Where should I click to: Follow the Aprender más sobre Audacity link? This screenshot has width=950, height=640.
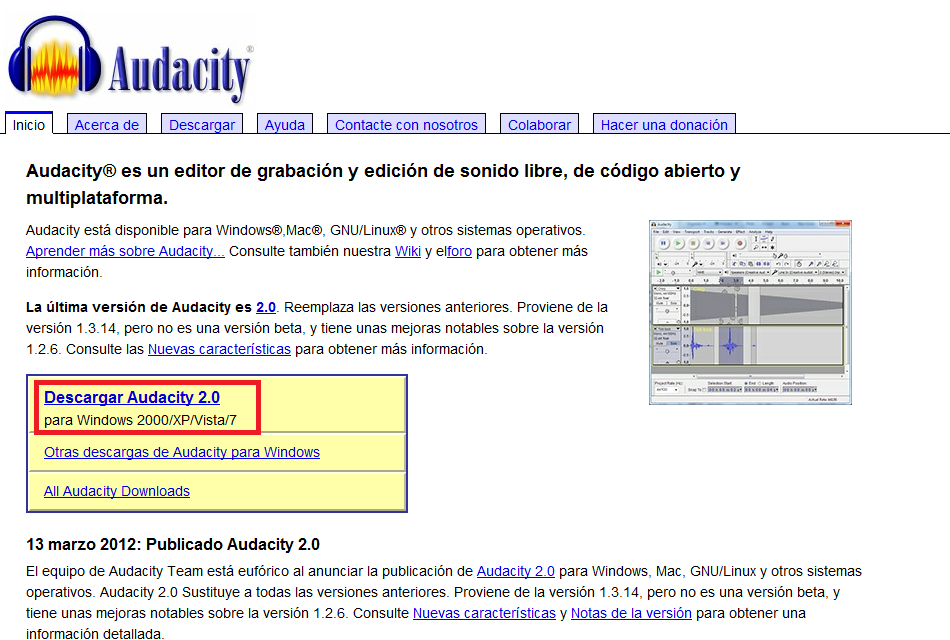click(125, 251)
